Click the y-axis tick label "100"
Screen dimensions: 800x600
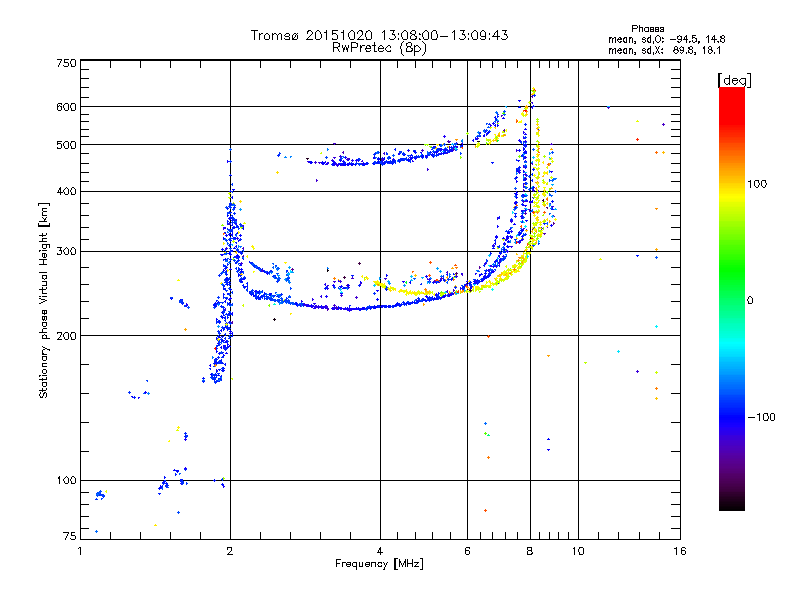(x=66, y=481)
